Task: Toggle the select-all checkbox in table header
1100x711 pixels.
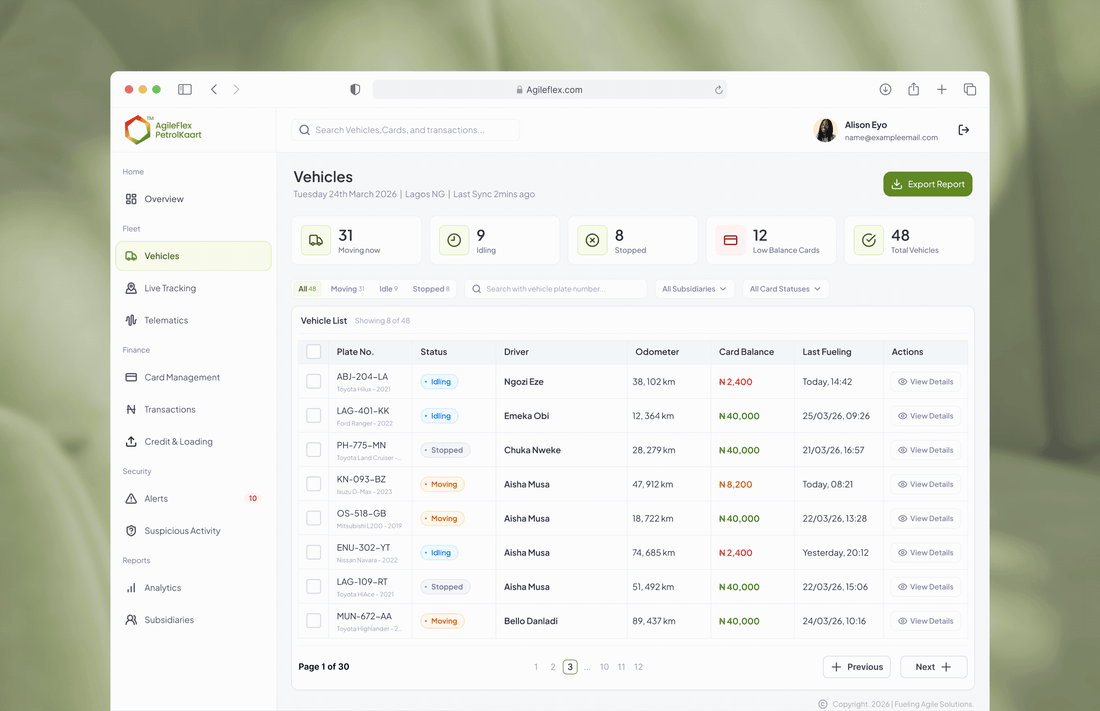Action: (314, 352)
